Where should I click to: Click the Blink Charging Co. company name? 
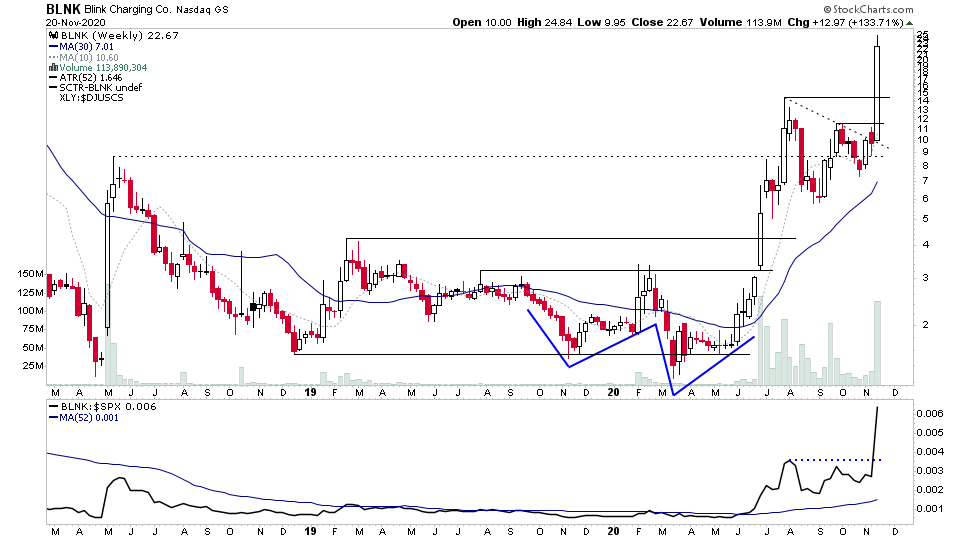click(x=128, y=10)
